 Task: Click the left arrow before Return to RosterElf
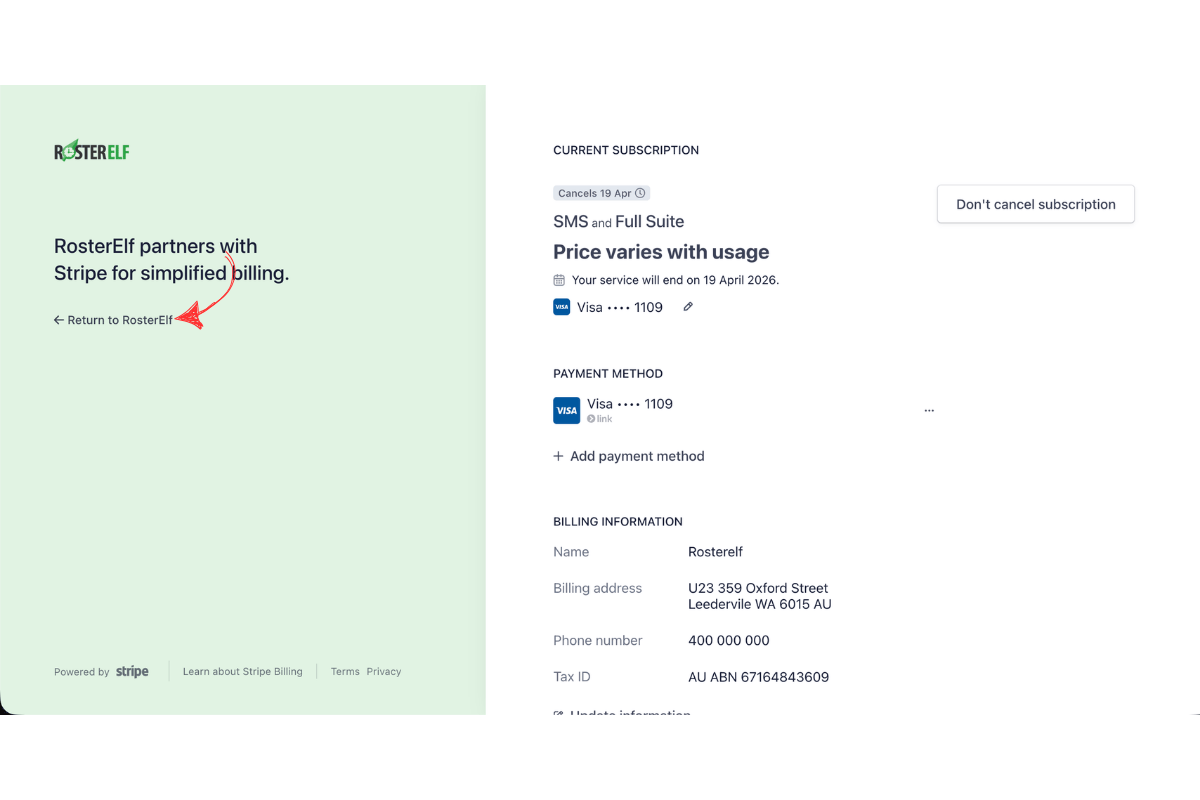point(58,319)
